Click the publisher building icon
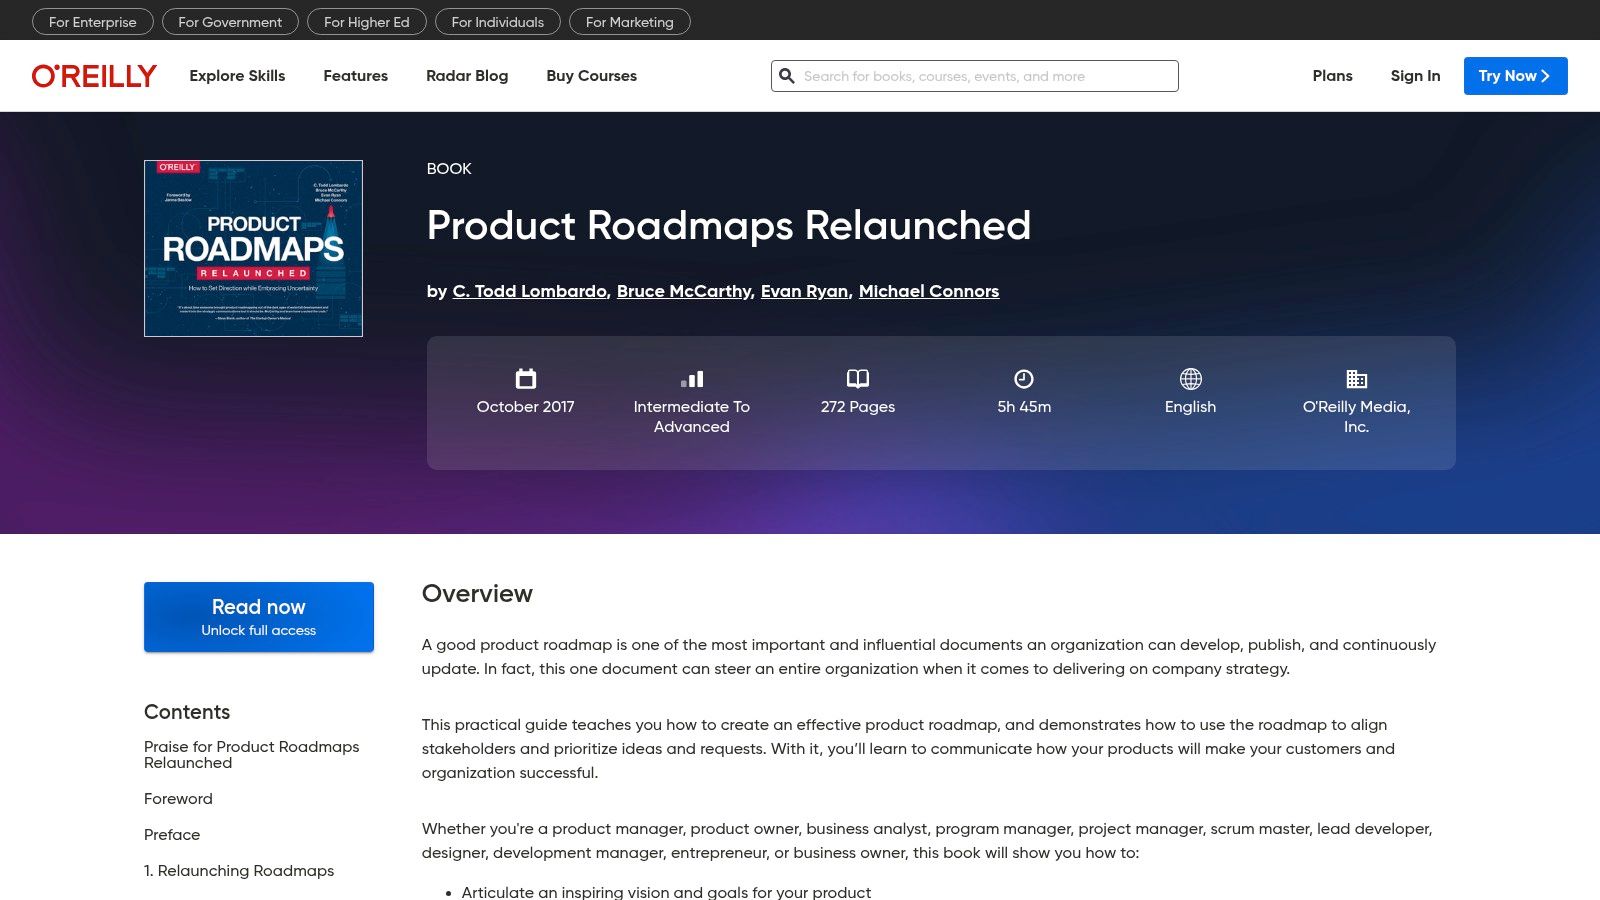Image resolution: width=1600 pixels, height=900 pixels. pyautogui.click(x=1356, y=379)
